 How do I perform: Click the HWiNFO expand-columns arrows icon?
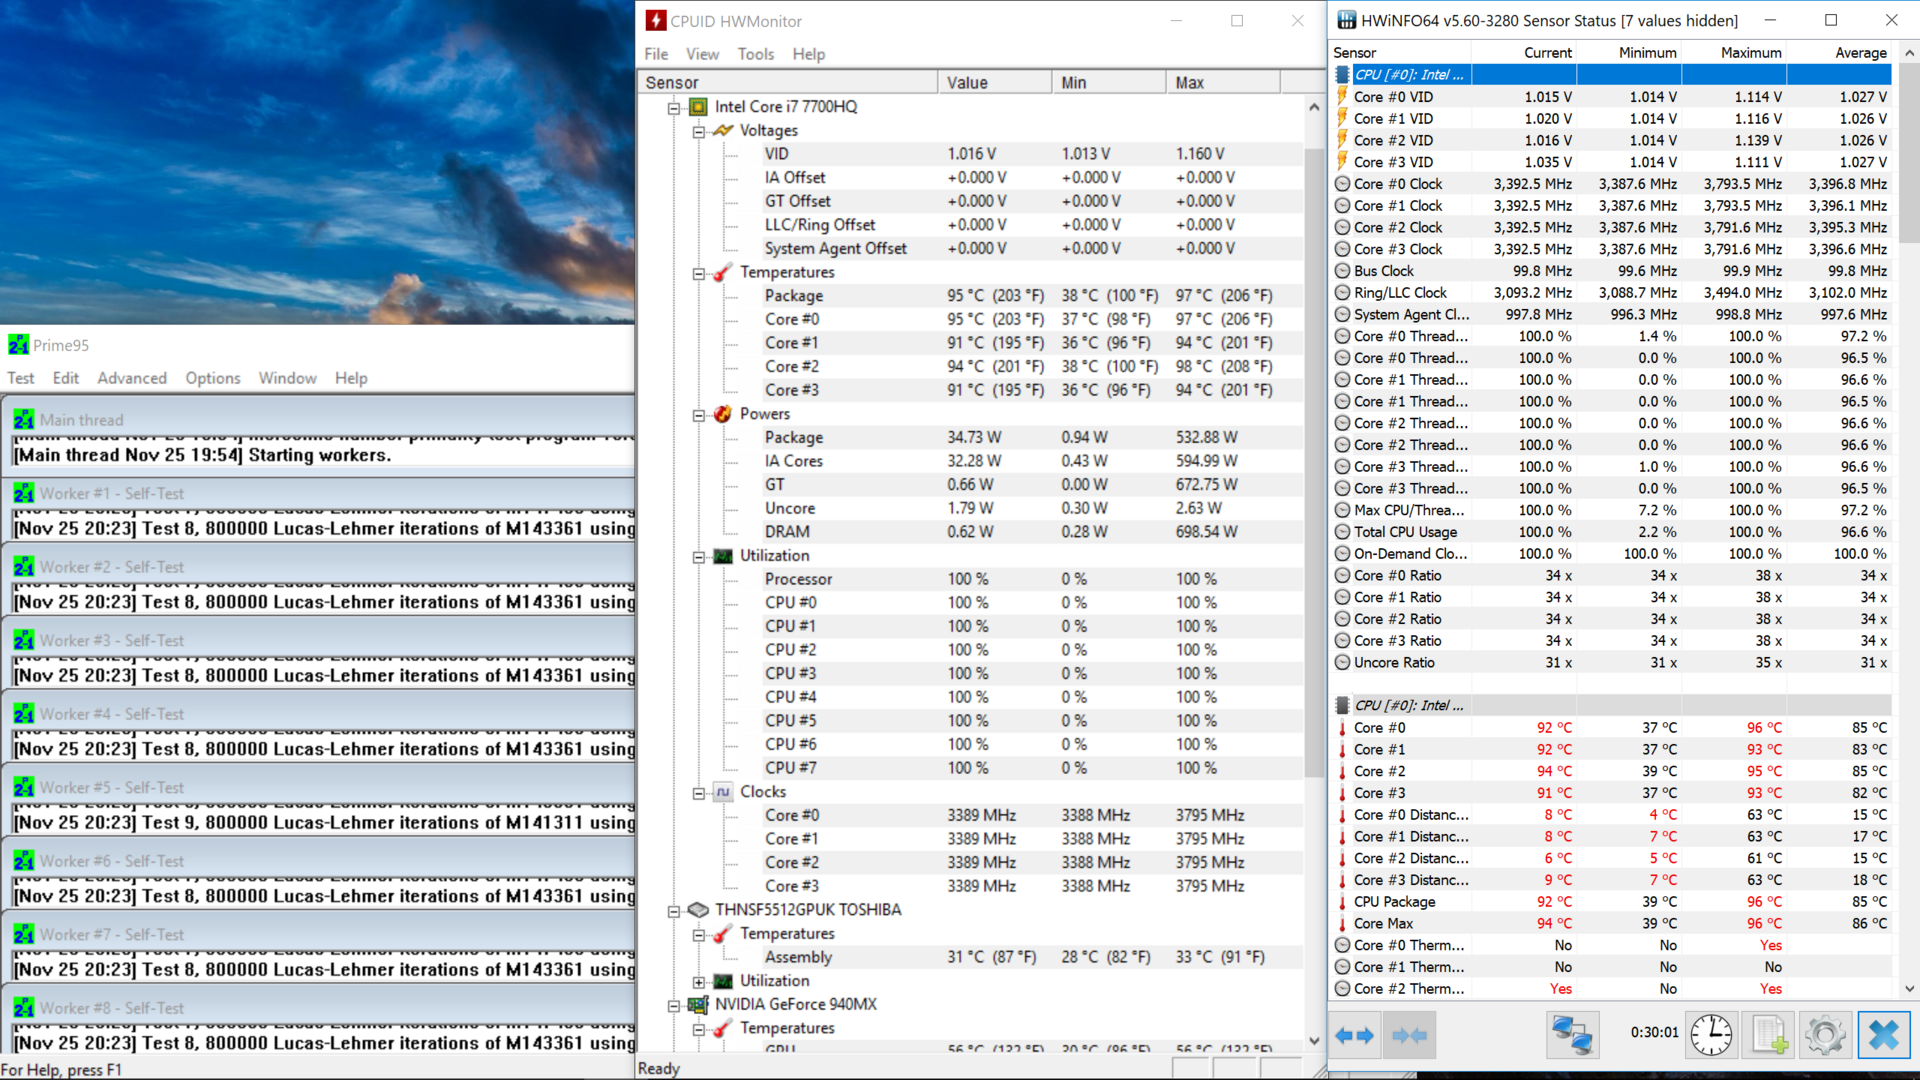1355,1036
